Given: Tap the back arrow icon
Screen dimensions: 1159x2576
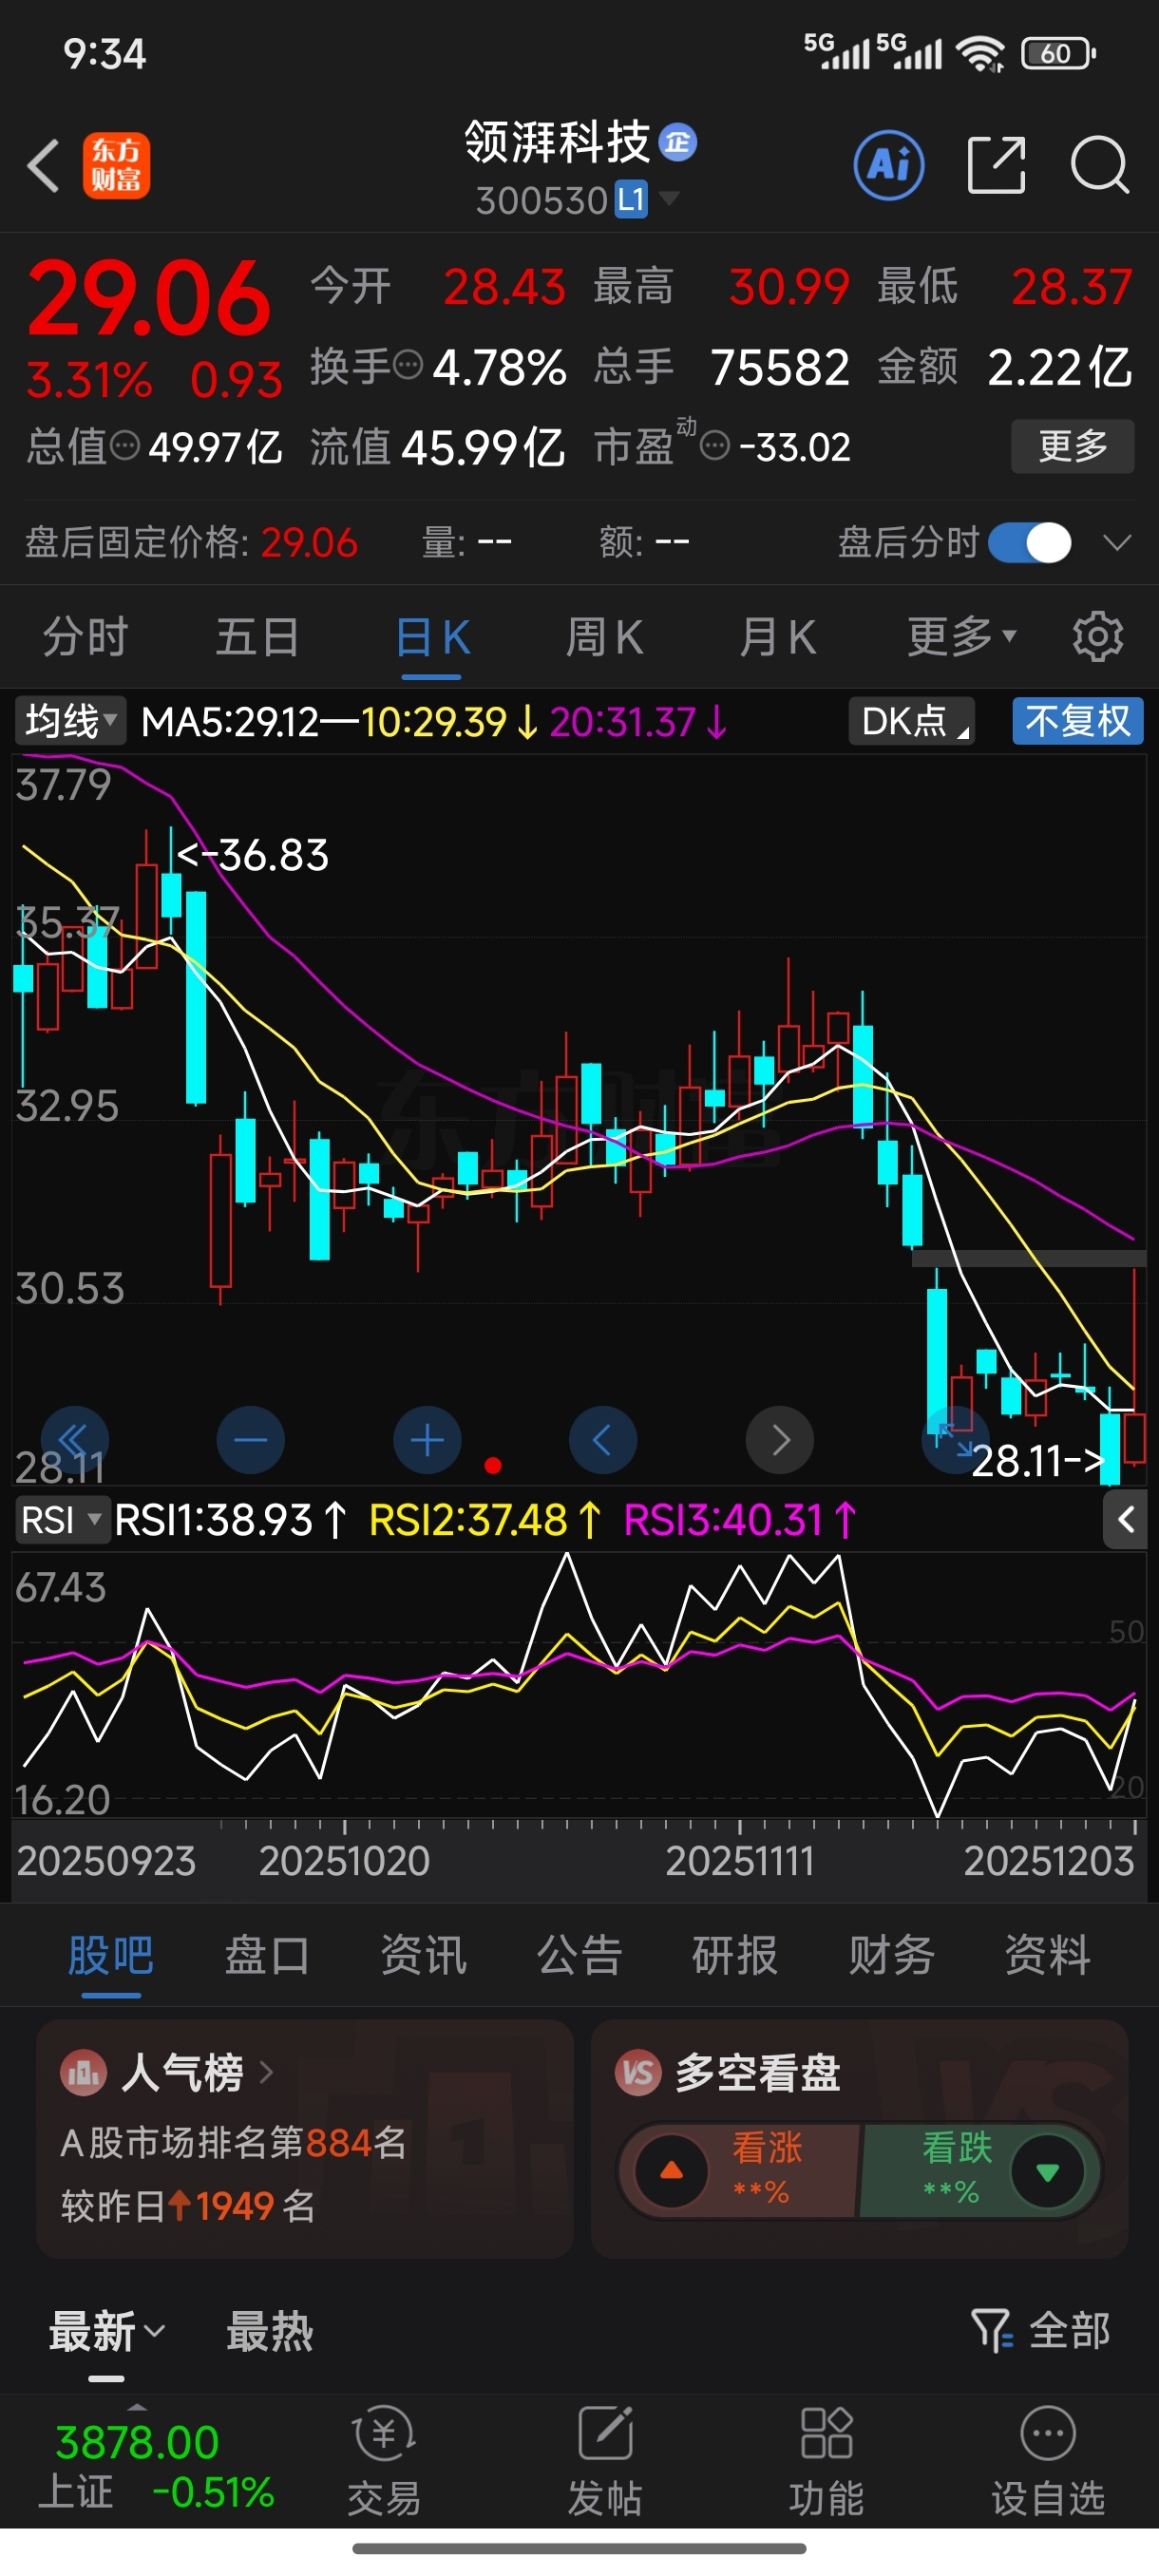Looking at the screenshot, I should pyautogui.click(x=43, y=165).
